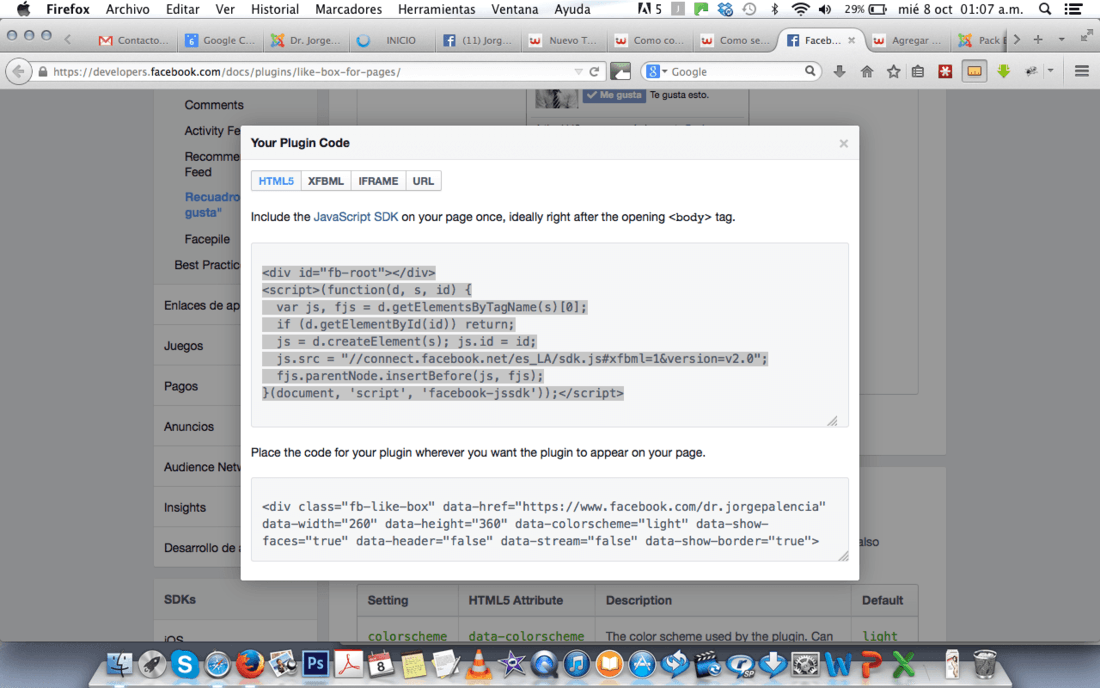
Task: Open Pagos in the sidebar
Action: pos(180,386)
